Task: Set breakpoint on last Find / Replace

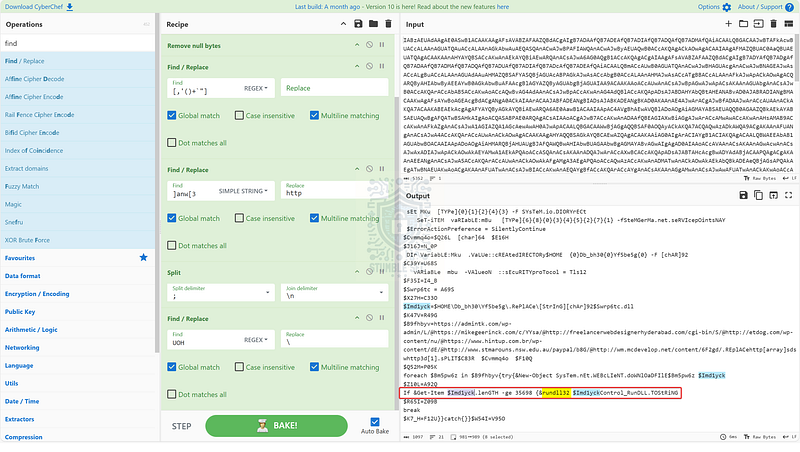Action: tap(382, 318)
